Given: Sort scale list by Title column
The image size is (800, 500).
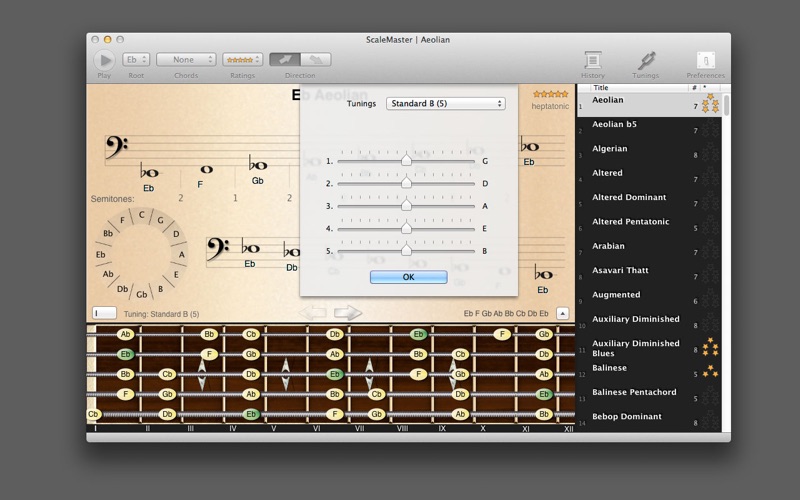Looking at the screenshot, I should tap(638, 88).
